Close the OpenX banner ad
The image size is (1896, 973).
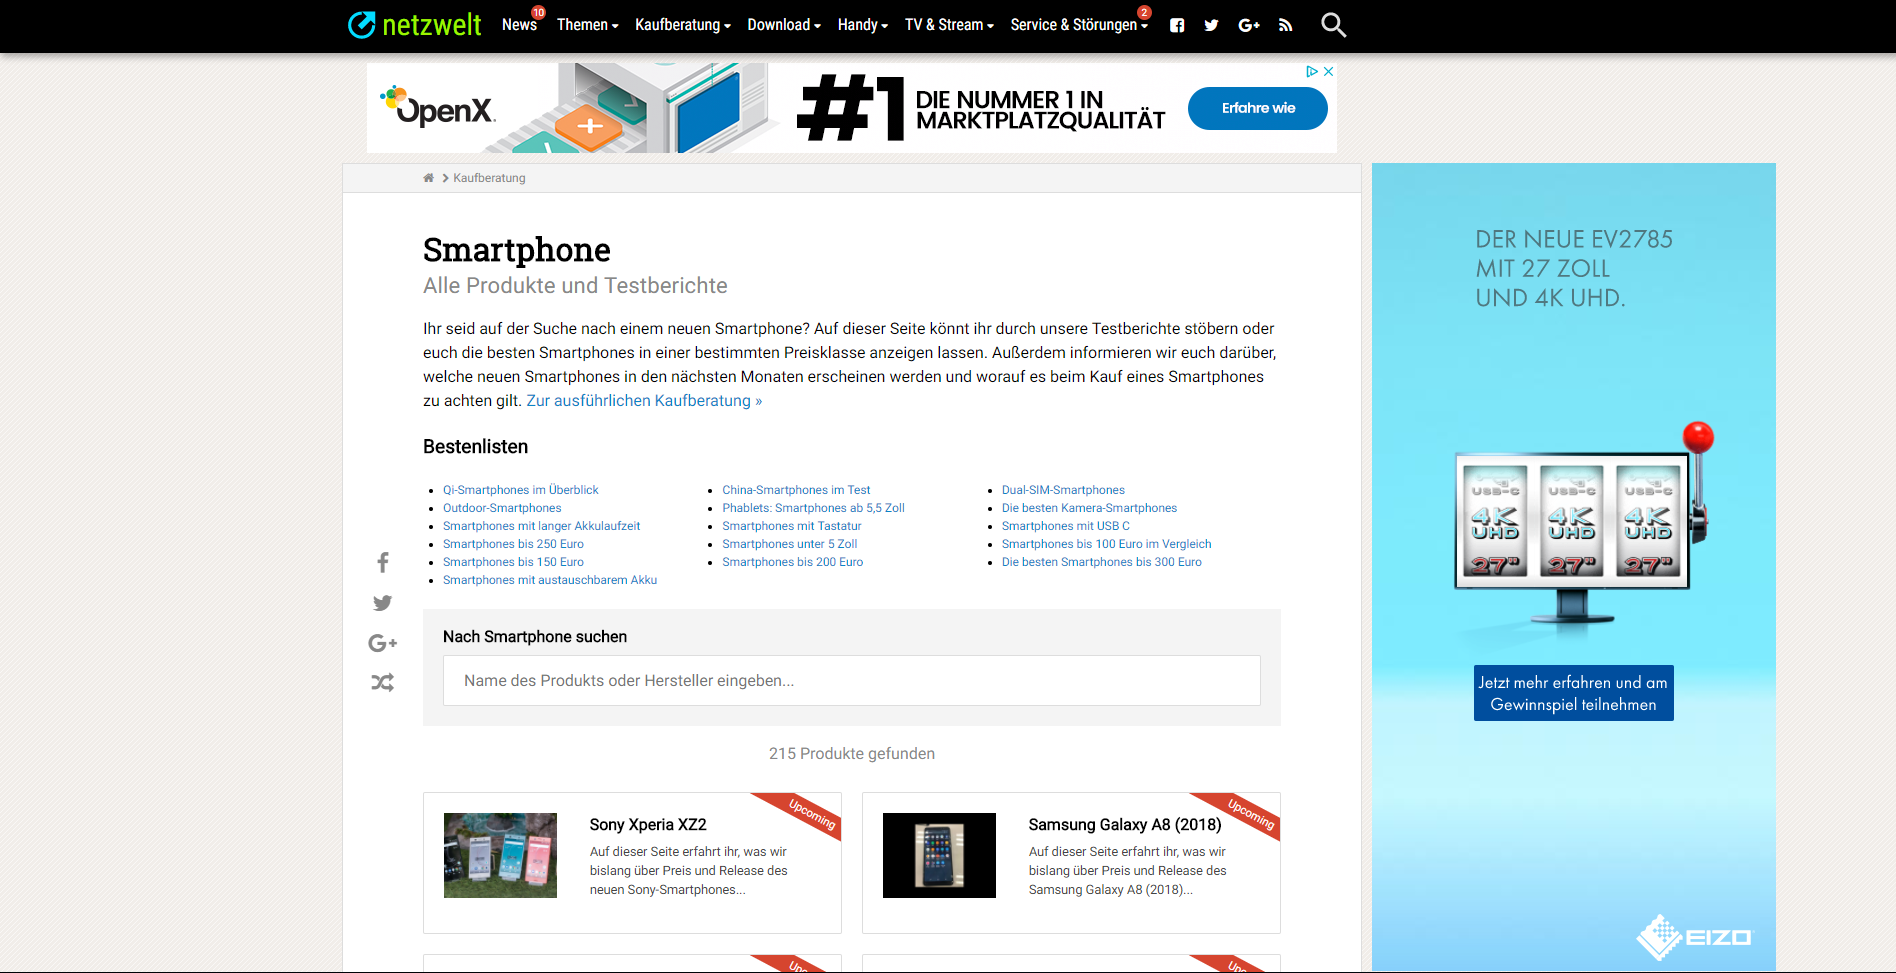point(1328,71)
